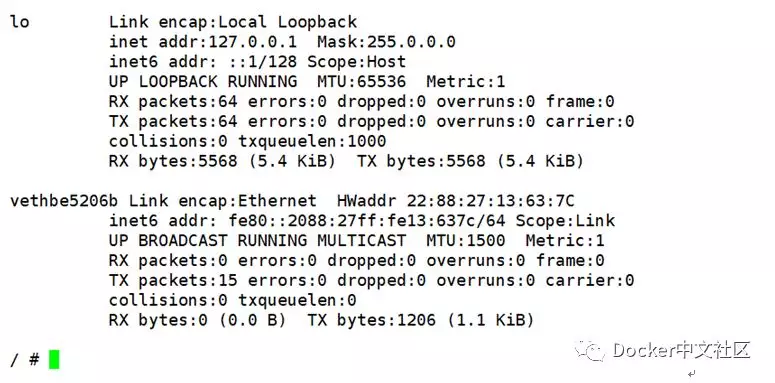775x383 pixels.
Task: Click the WeChat logo in watermark
Action: click(x=590, y=351)
